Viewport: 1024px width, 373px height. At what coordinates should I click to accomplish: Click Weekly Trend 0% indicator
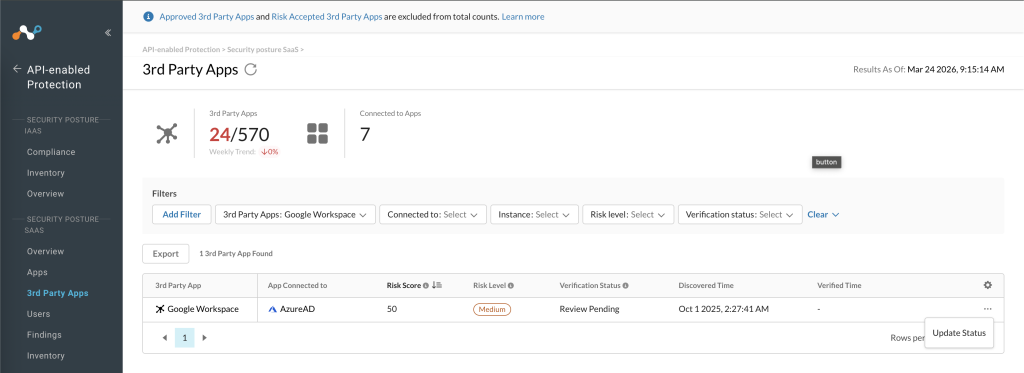click(x=270, y=152)
